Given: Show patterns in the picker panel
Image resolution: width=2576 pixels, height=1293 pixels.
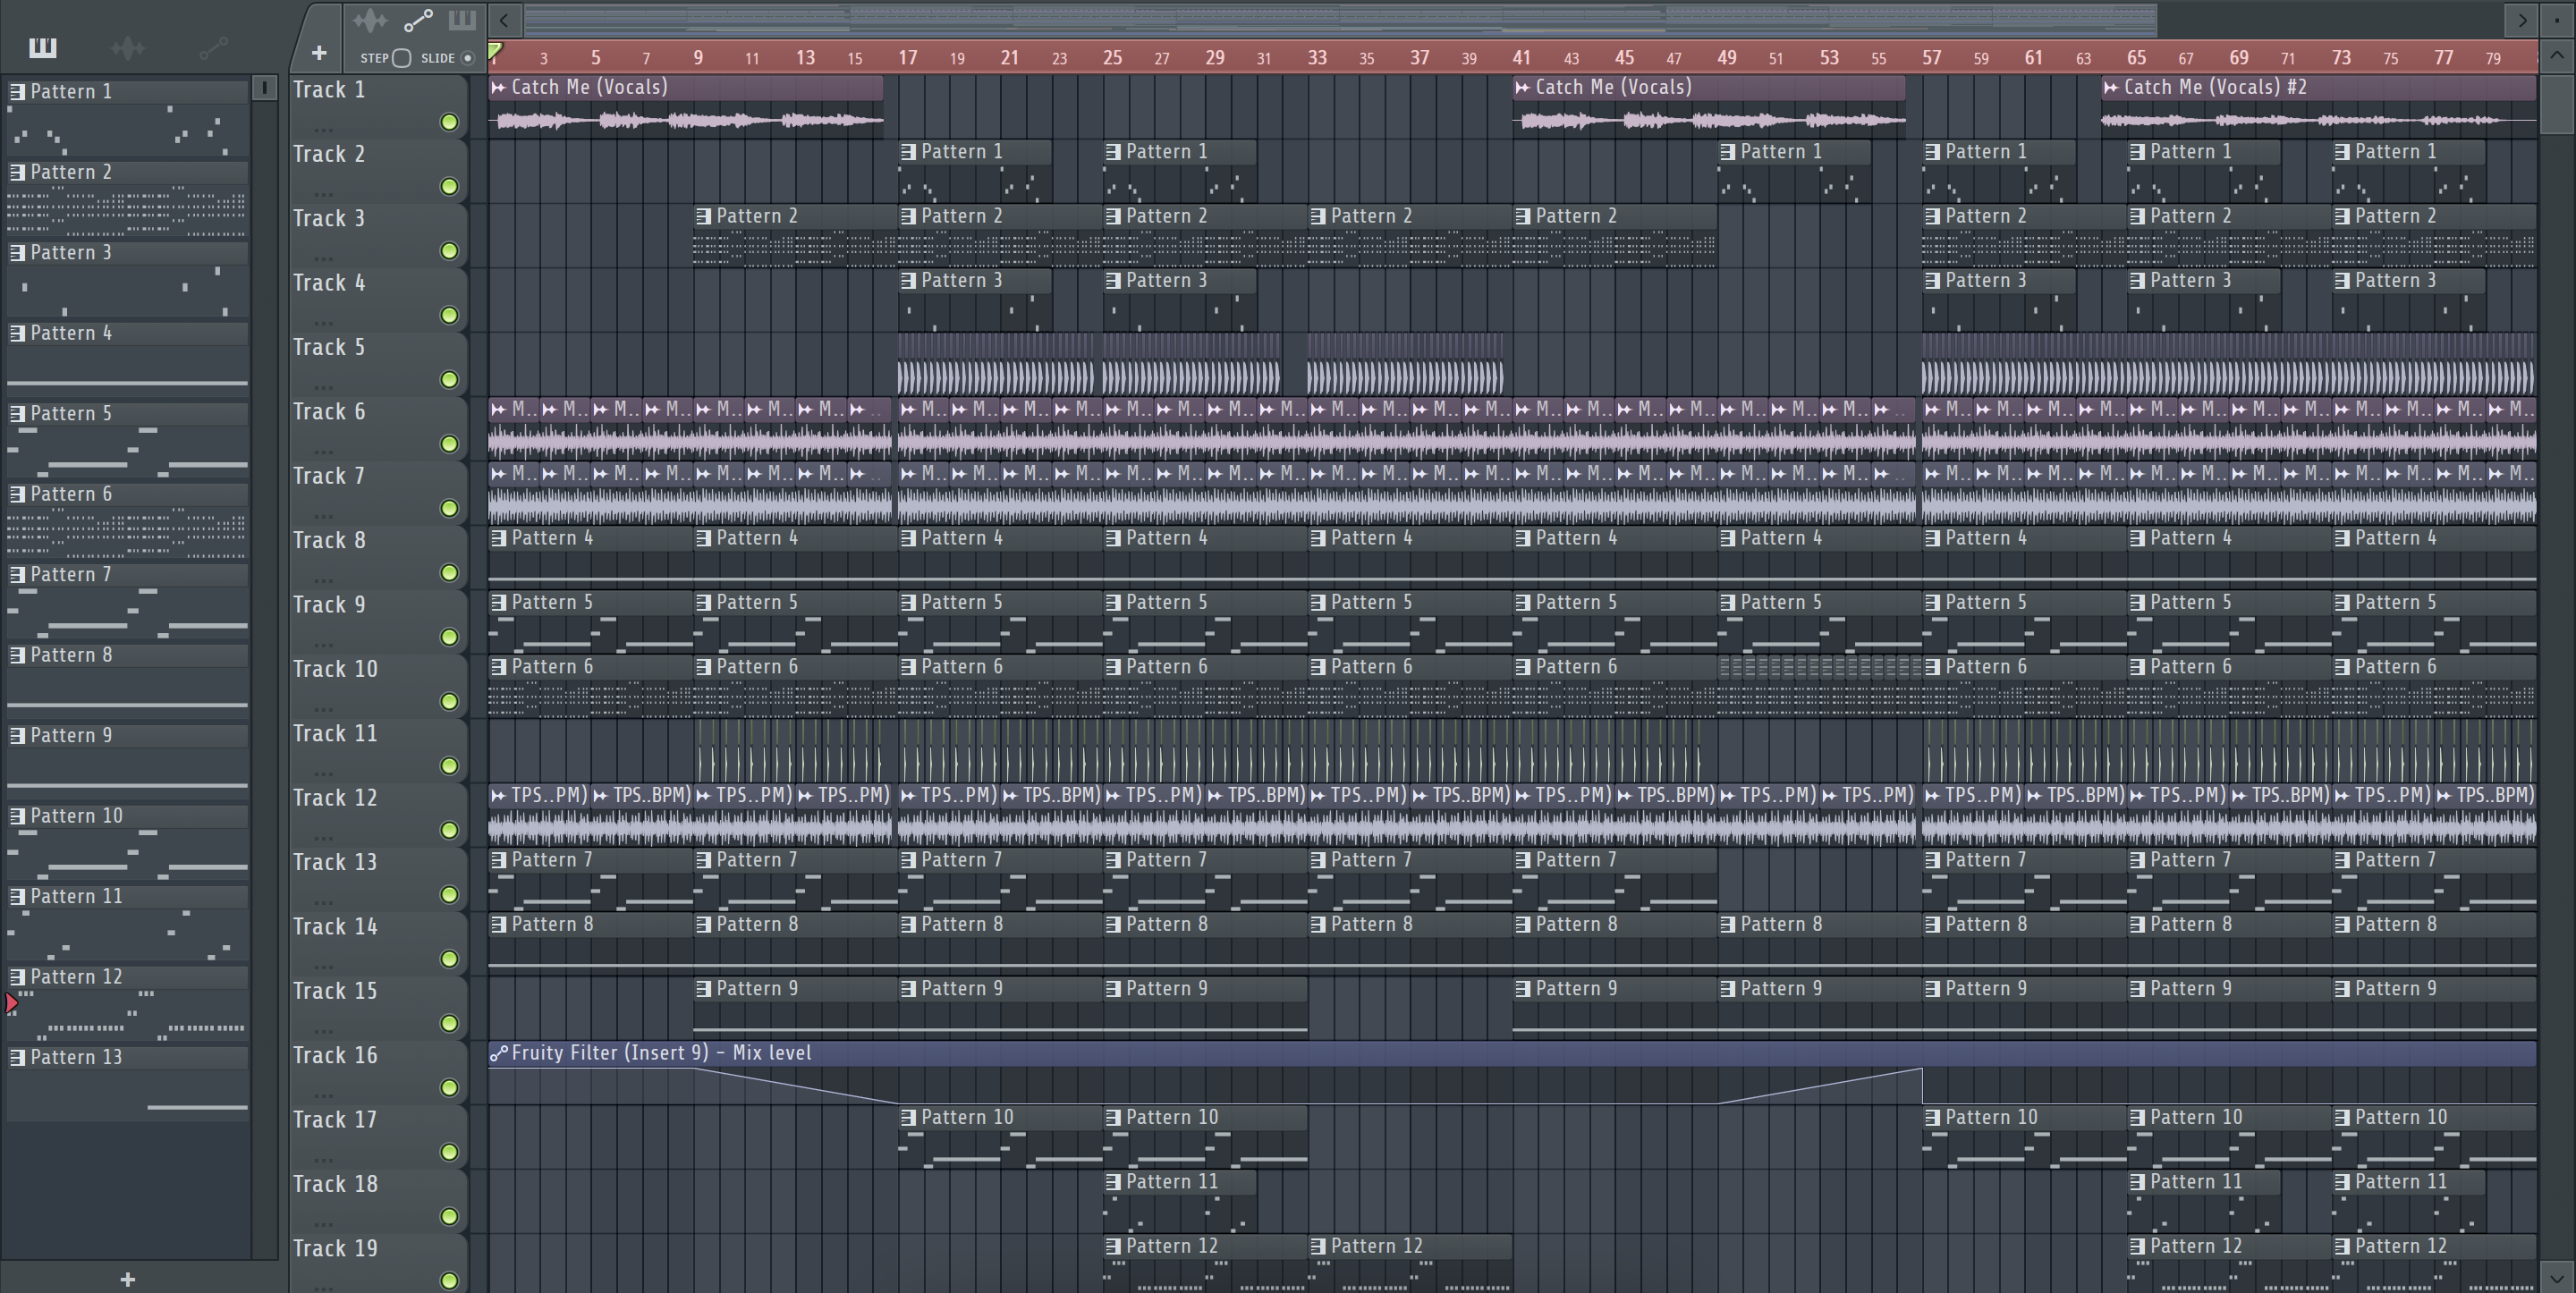Looking at the screenshot, I should pyautogui.click(x=42, y=47).
